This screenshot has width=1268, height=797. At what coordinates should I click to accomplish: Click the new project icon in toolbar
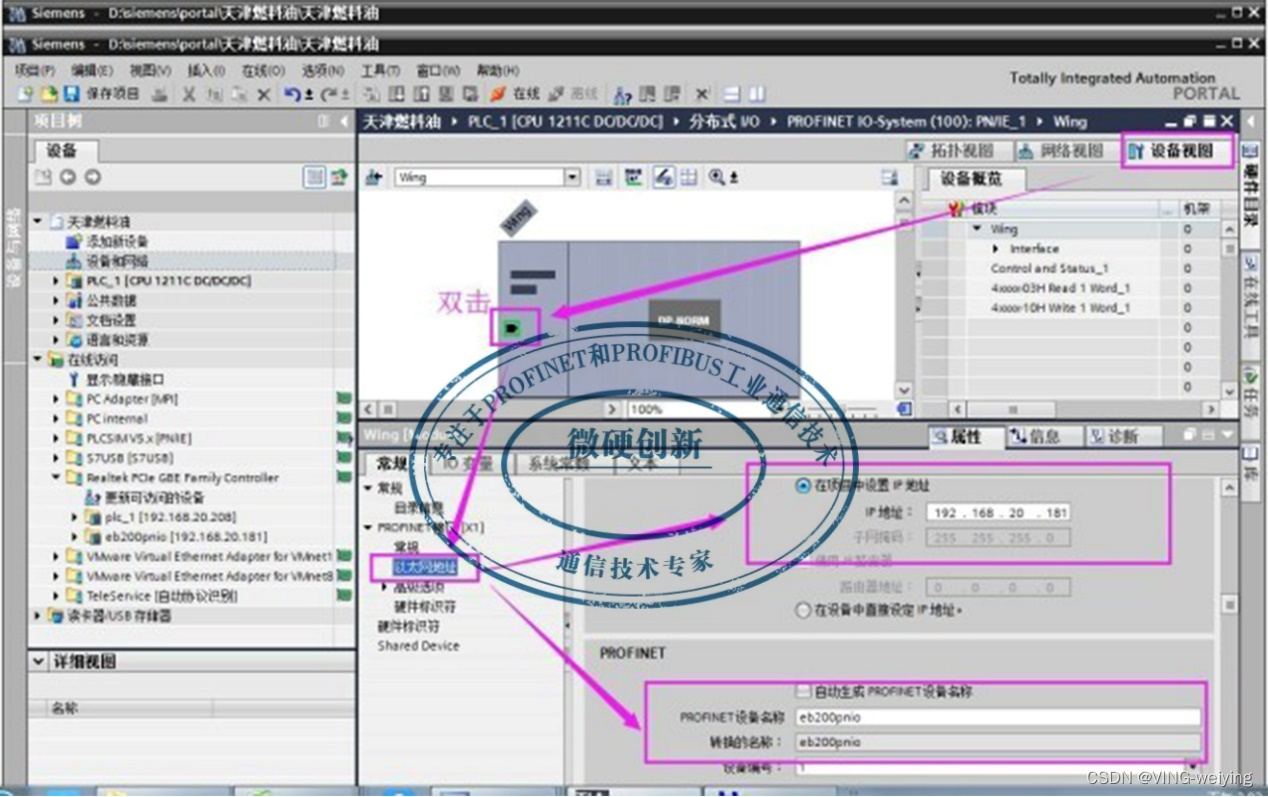tap(27, 94)
